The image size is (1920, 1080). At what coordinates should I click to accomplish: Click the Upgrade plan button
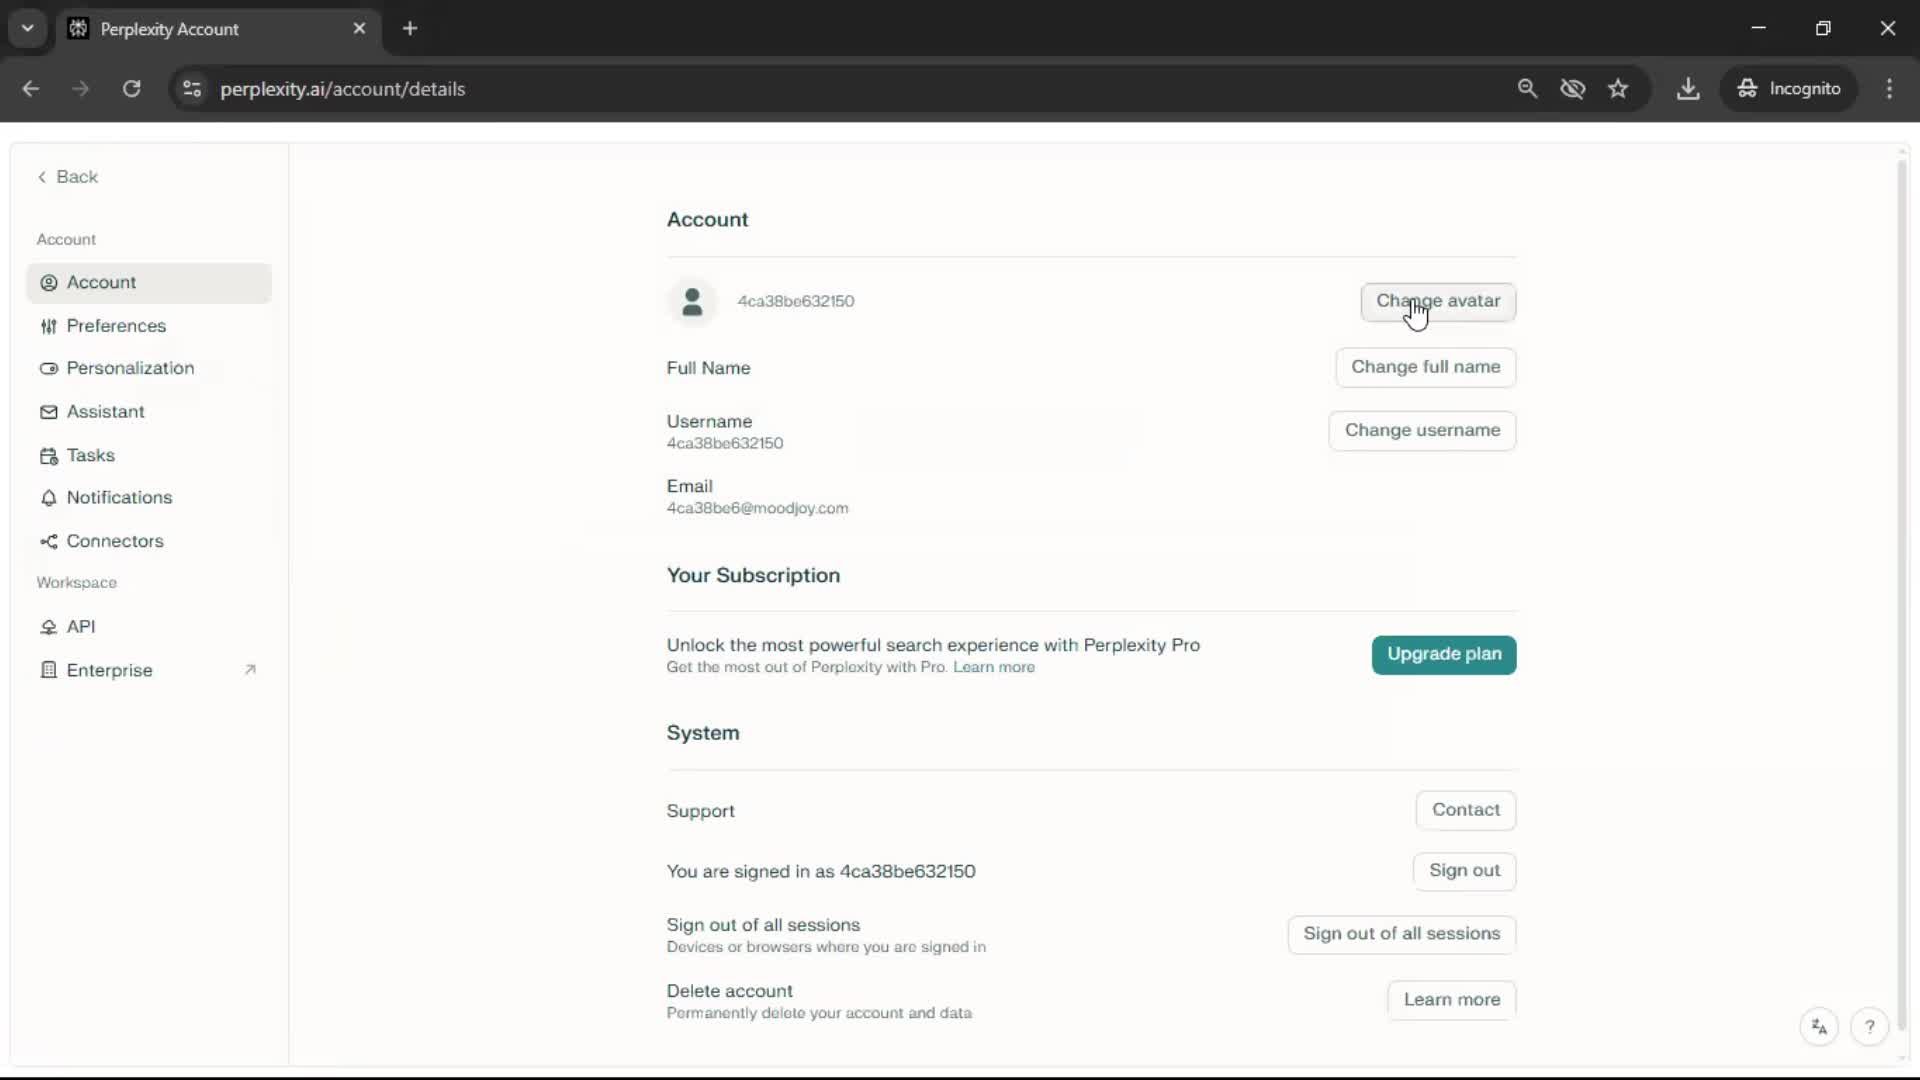(1443, 654)
